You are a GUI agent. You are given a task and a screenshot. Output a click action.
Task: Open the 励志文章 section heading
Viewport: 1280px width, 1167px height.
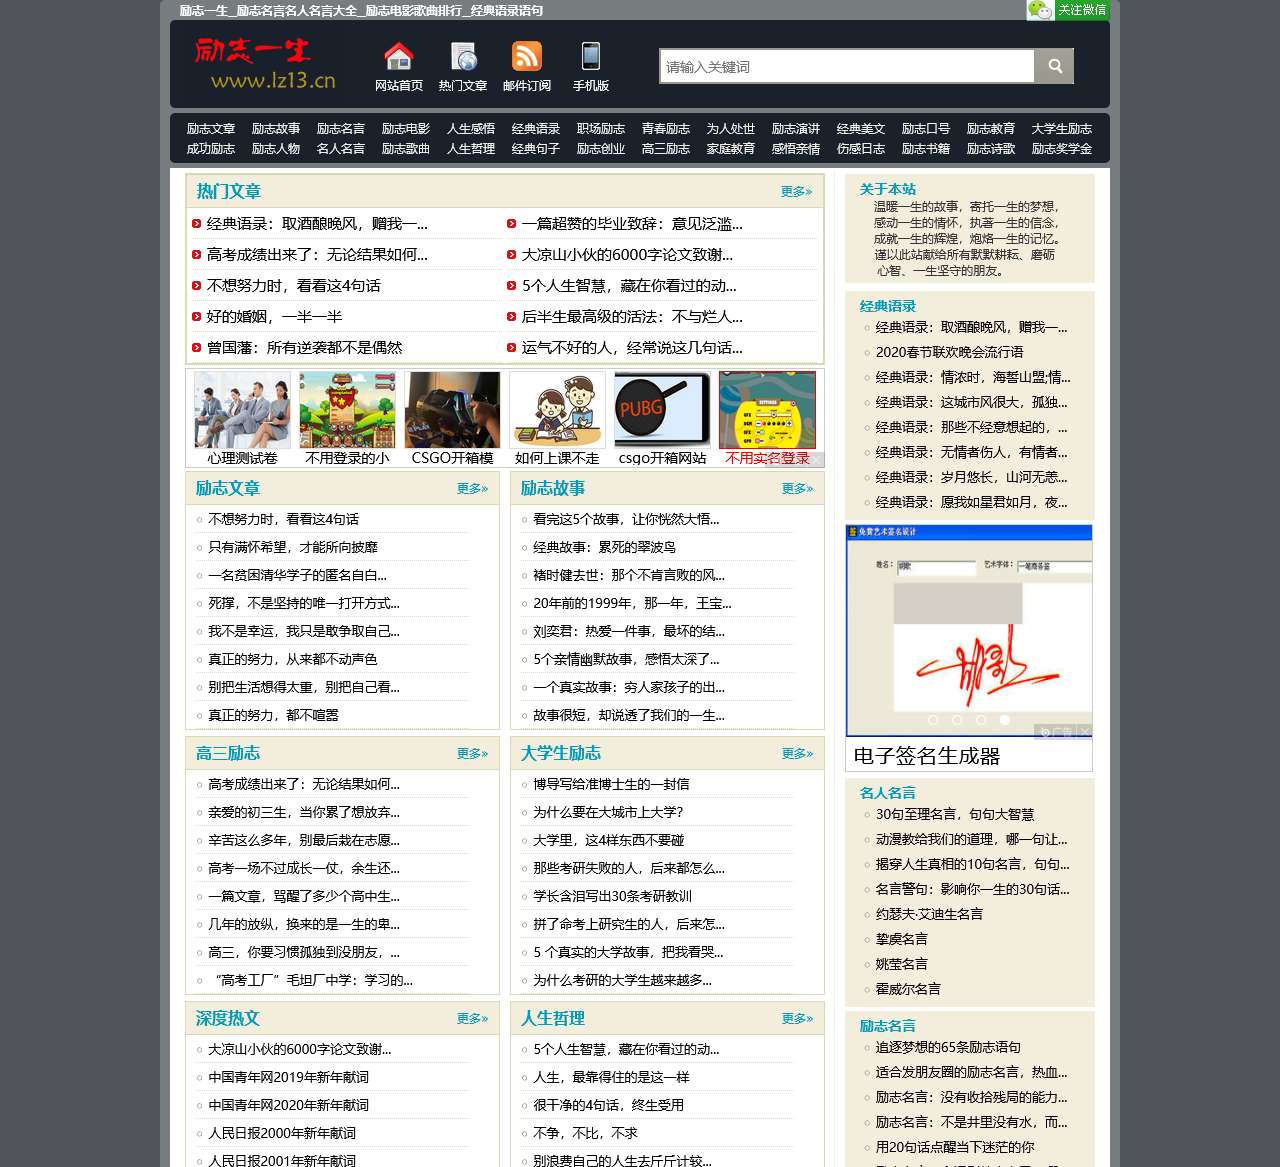(x=227, y=489)
